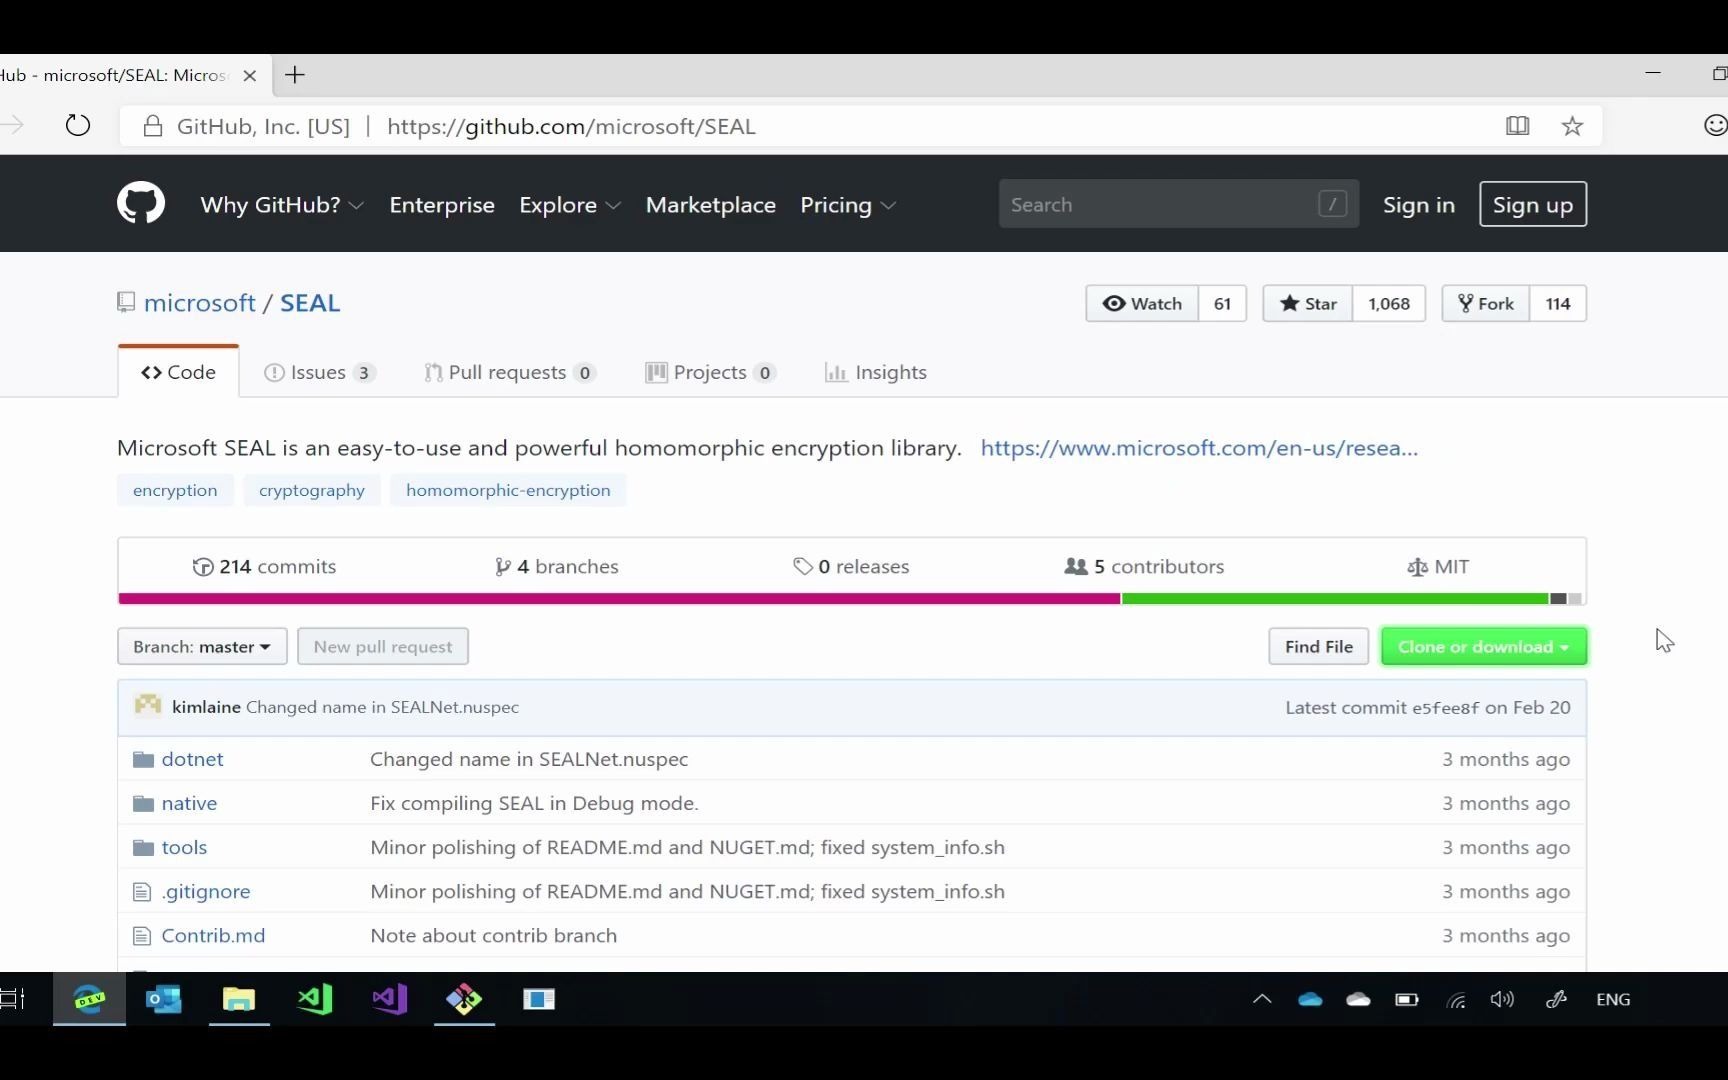Click the native folder icon
1728x1080 pixels.
[x=143, y=803]
